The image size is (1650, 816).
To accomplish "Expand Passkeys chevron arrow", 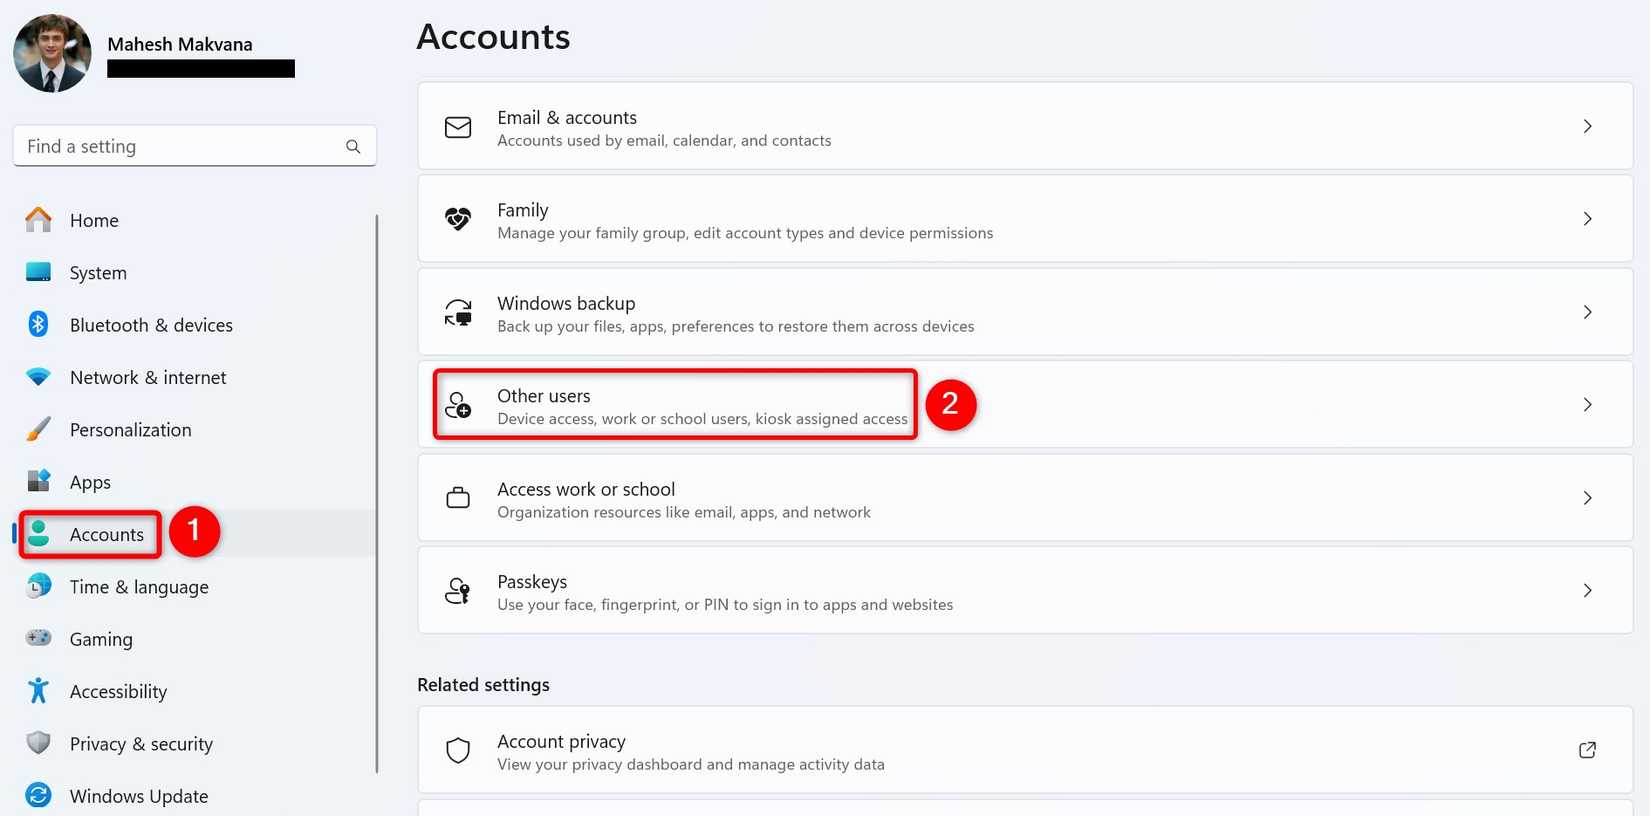I will (x=1587, y=591).
